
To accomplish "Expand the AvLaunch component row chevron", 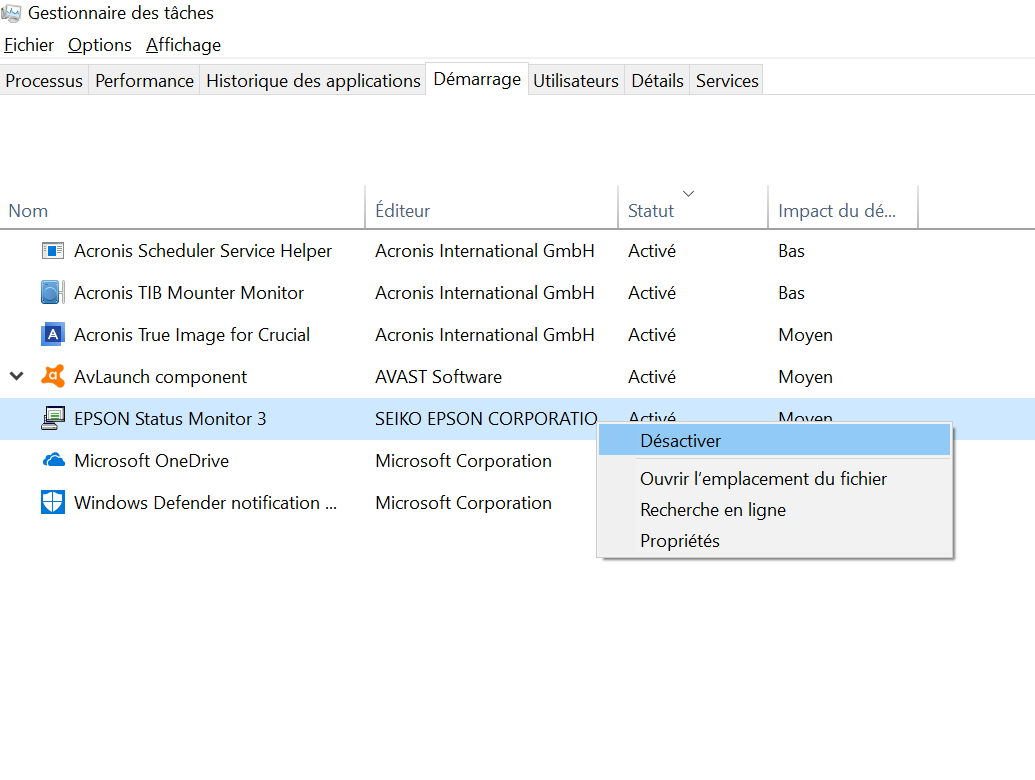I will tap(16, 377).
